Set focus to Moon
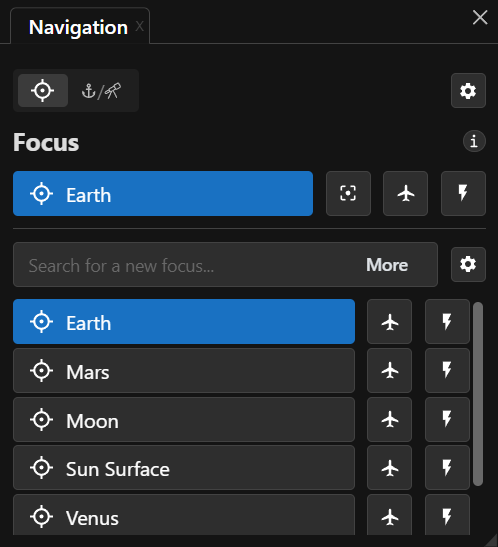Viewport: 498px width, 547px height. coord(184,419)
